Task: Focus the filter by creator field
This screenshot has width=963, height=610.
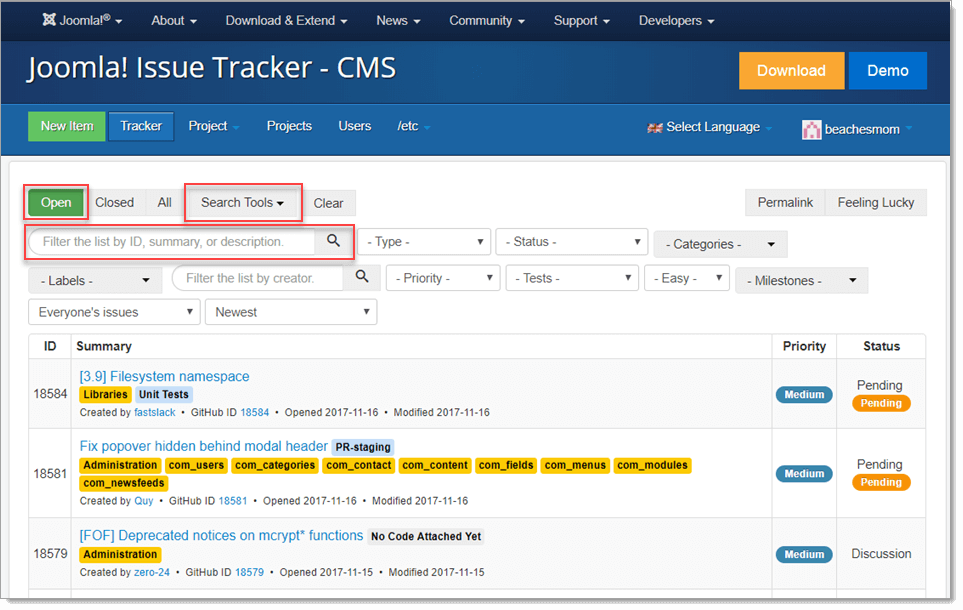Action: (257, 278)
